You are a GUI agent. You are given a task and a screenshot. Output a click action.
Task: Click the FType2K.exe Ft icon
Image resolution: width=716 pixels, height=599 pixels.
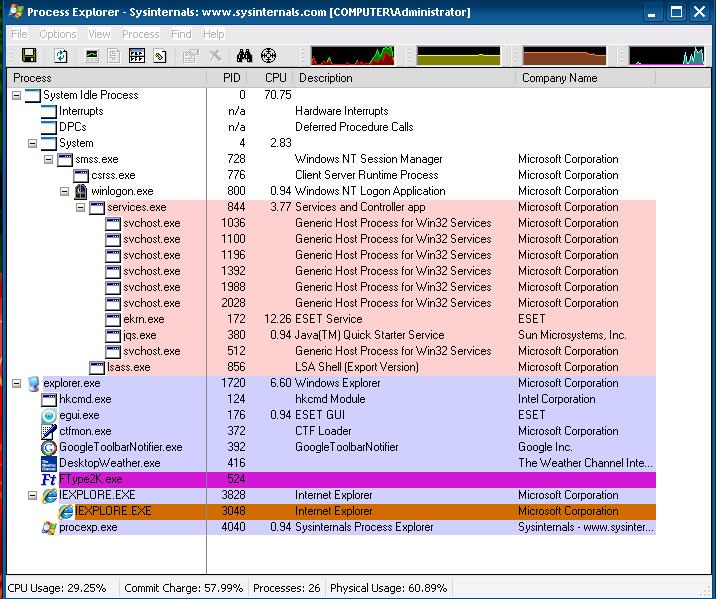[49, 479]
